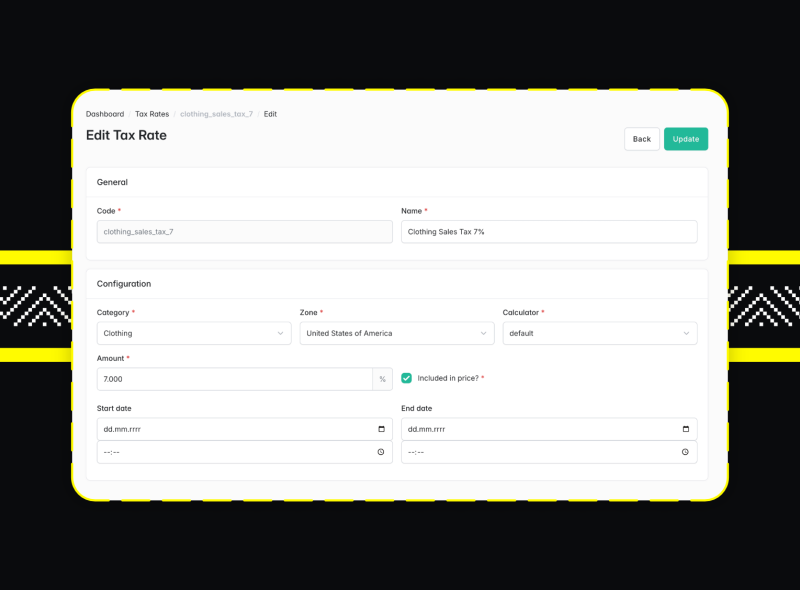The image size is (800, 590).
Task: Click inside the Name field showing Clothing Sales Tax 7%
Action: (548, 231)
